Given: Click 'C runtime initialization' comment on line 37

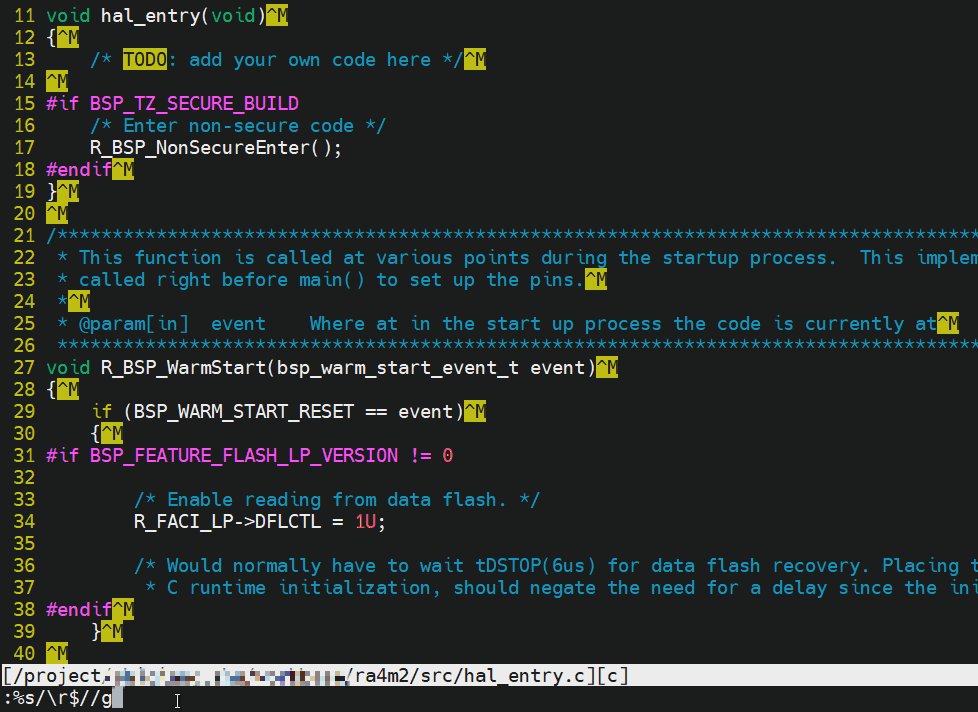Looking at the screenshot, I should [303, 588].
